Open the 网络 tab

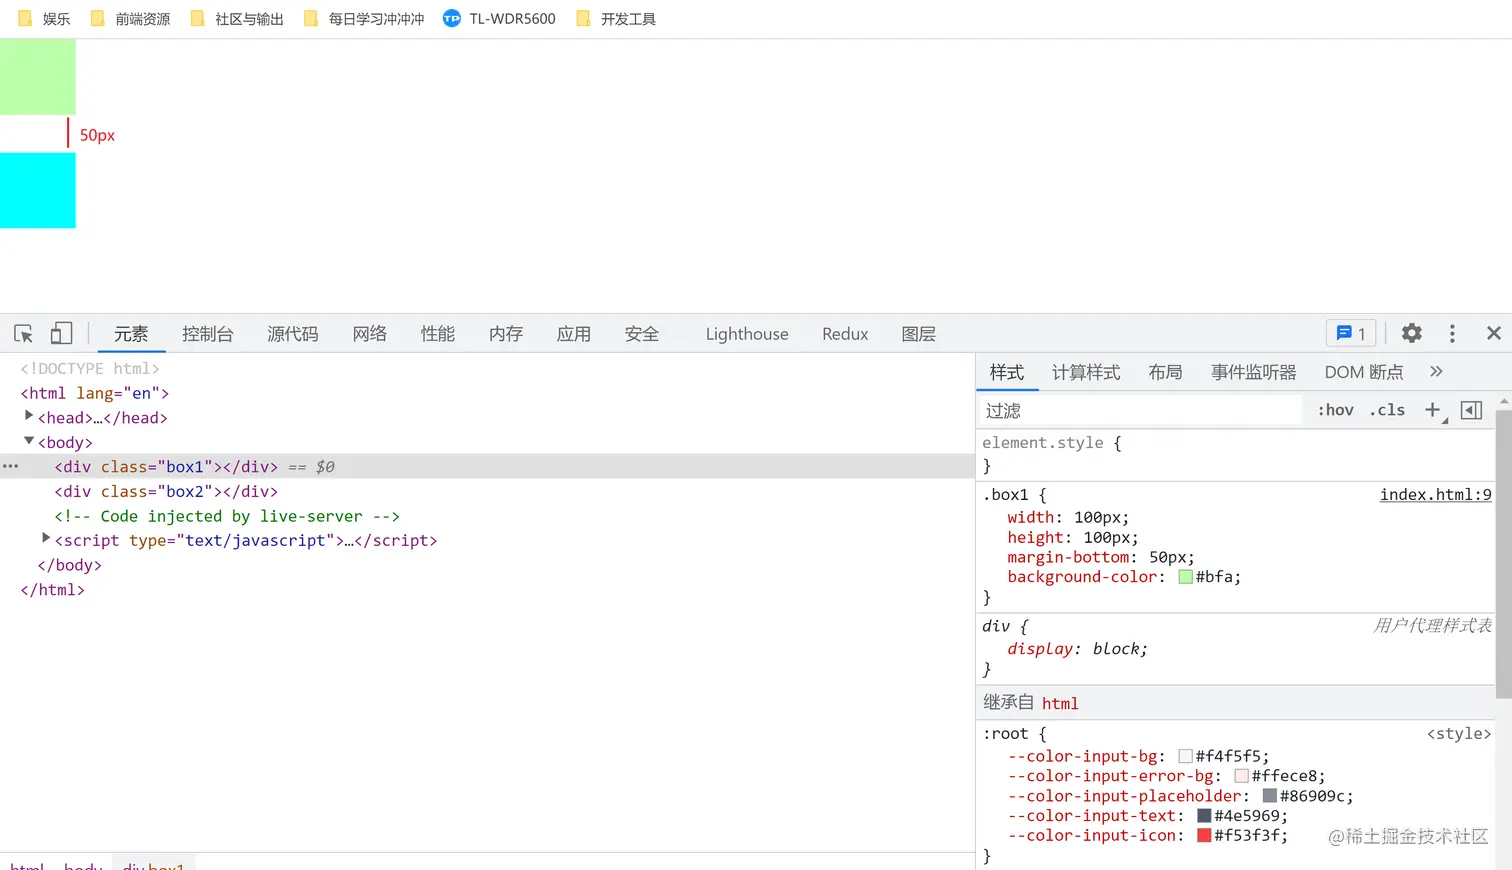370,334
